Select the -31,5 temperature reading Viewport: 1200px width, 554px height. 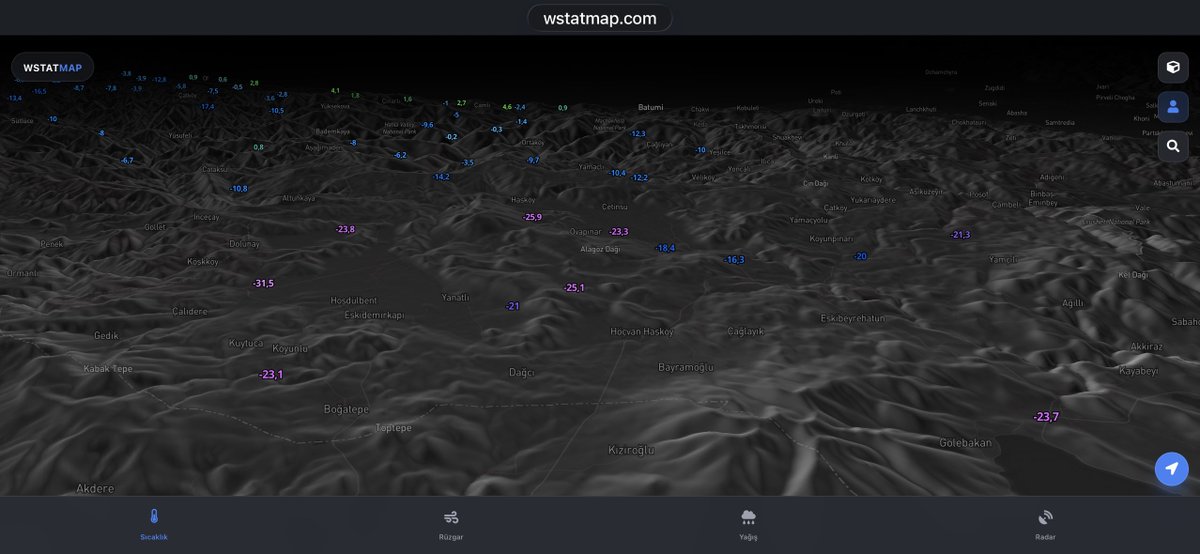[x=263, y=284]
